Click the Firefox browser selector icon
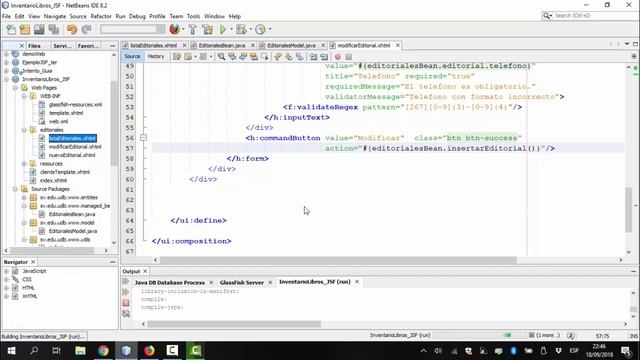 pos(174,29)
